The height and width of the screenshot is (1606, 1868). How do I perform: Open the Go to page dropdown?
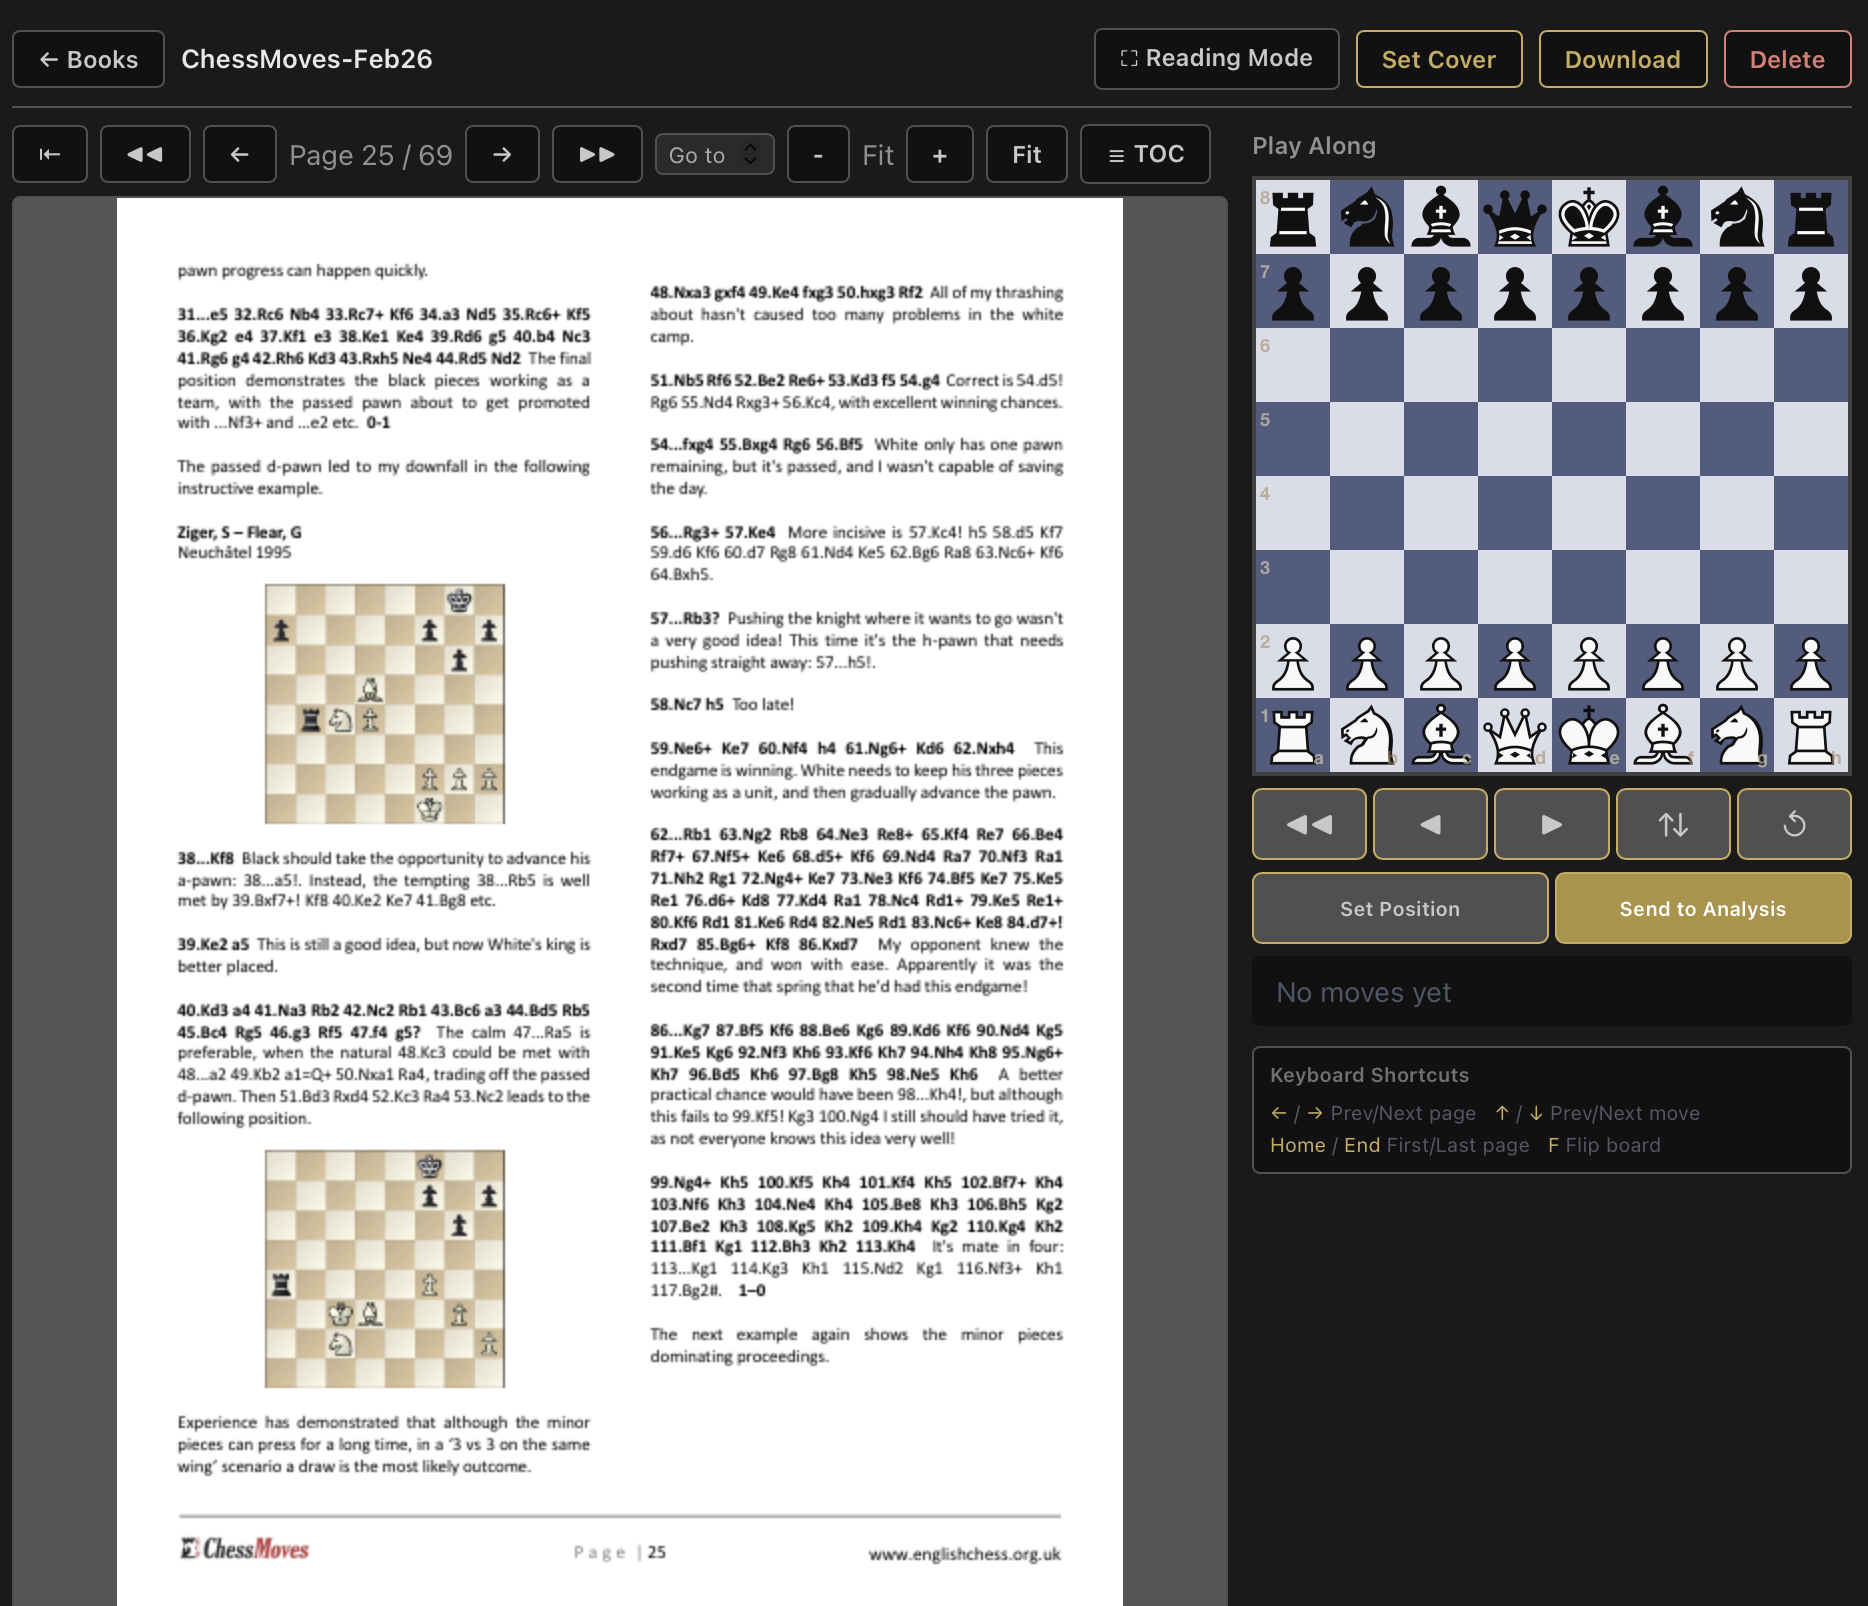click(714, 155)
